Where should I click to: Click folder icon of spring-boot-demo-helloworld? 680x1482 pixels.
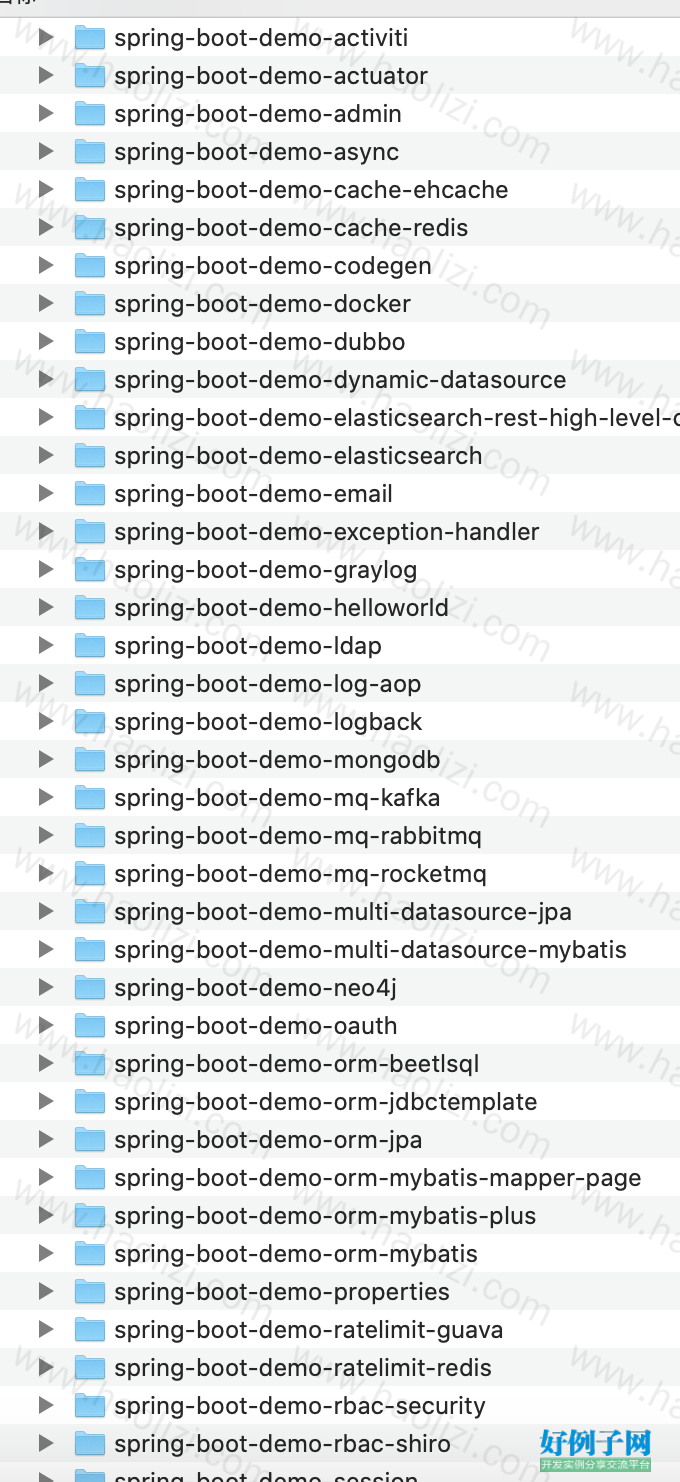[90, 608]
